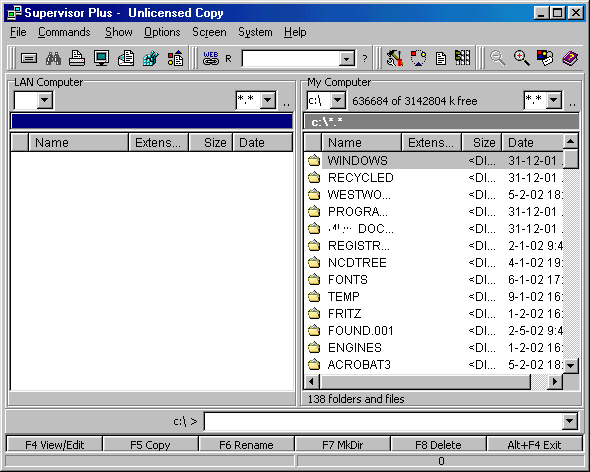Open the Commands menu
The image size is (590, 472).
click(64, 32)
